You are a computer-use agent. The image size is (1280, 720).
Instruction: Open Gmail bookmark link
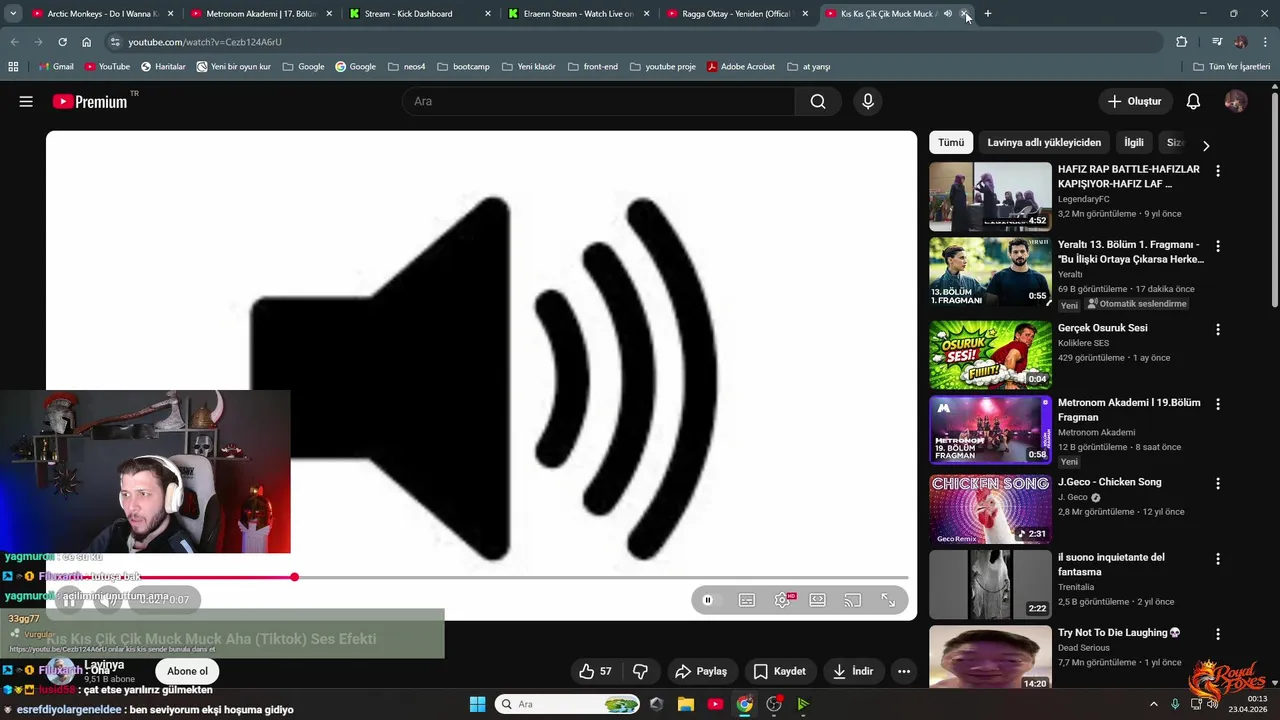point(55,67)
